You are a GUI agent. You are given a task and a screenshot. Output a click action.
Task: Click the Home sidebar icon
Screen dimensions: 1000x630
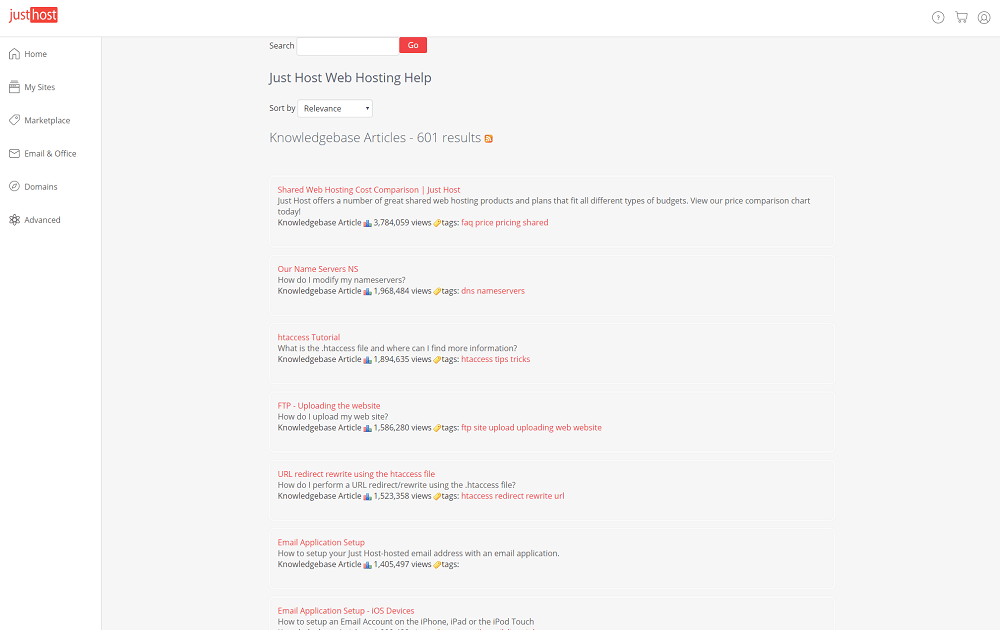[14, 54]
